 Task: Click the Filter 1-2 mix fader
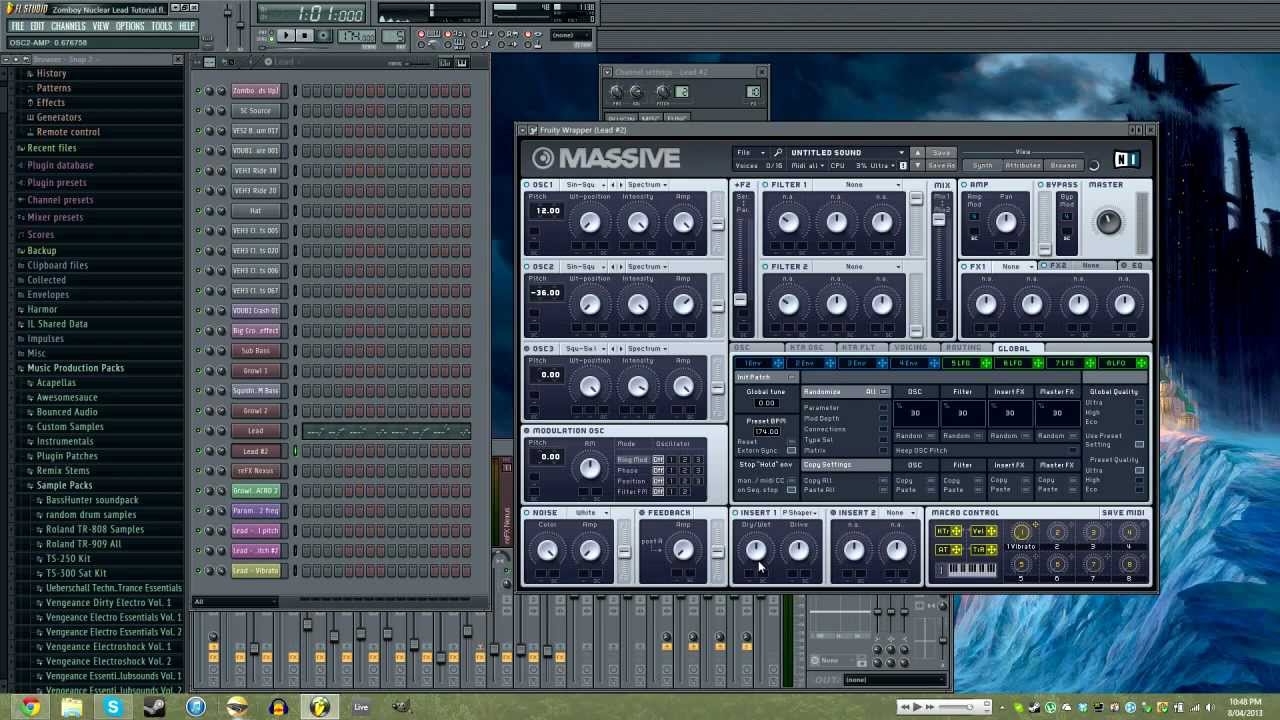coord(939,220)
